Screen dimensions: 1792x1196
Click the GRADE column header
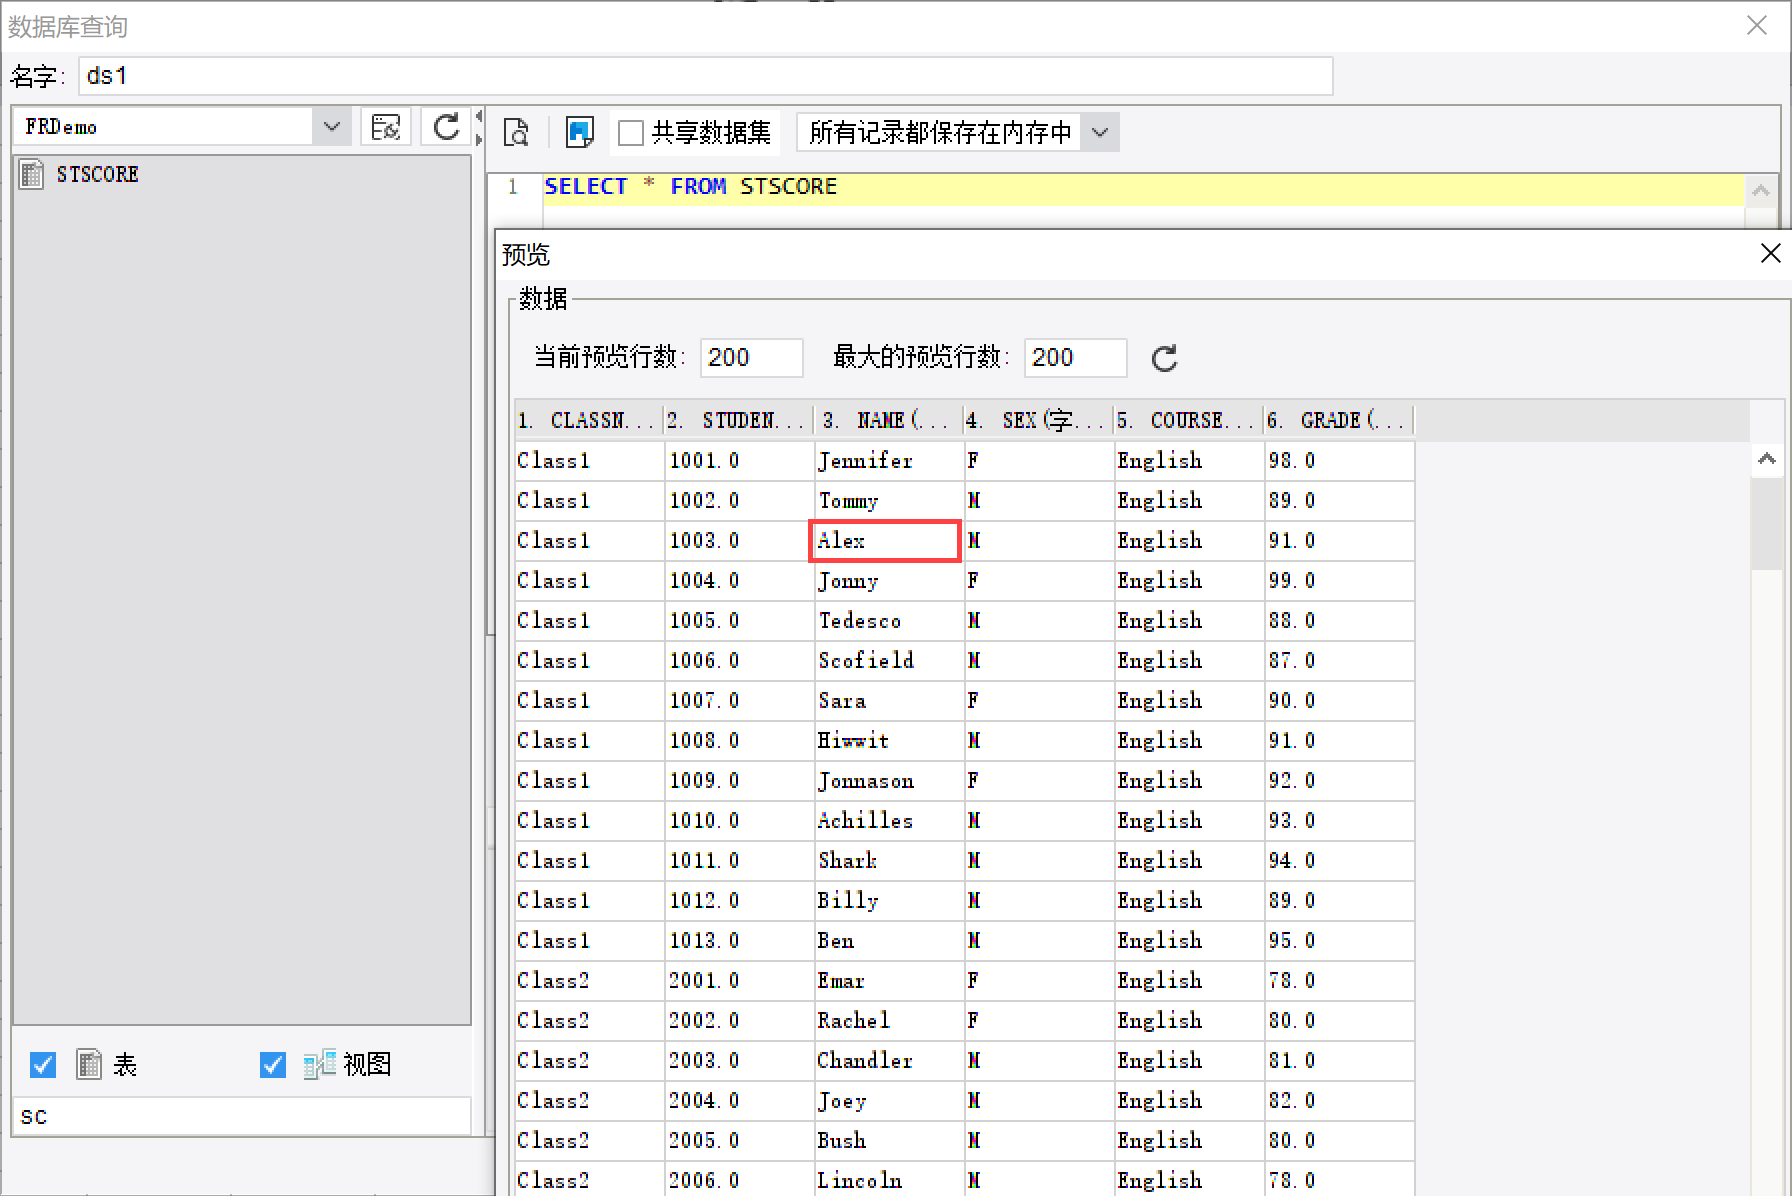pos(1339,420)
